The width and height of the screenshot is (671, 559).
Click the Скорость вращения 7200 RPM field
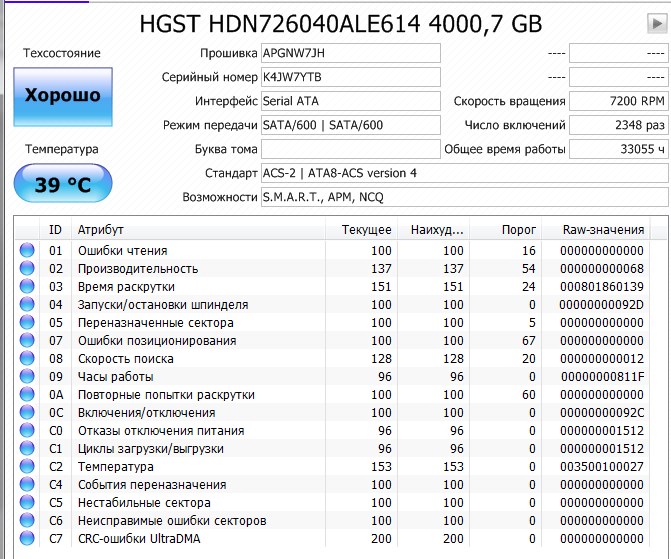point(618,101)
